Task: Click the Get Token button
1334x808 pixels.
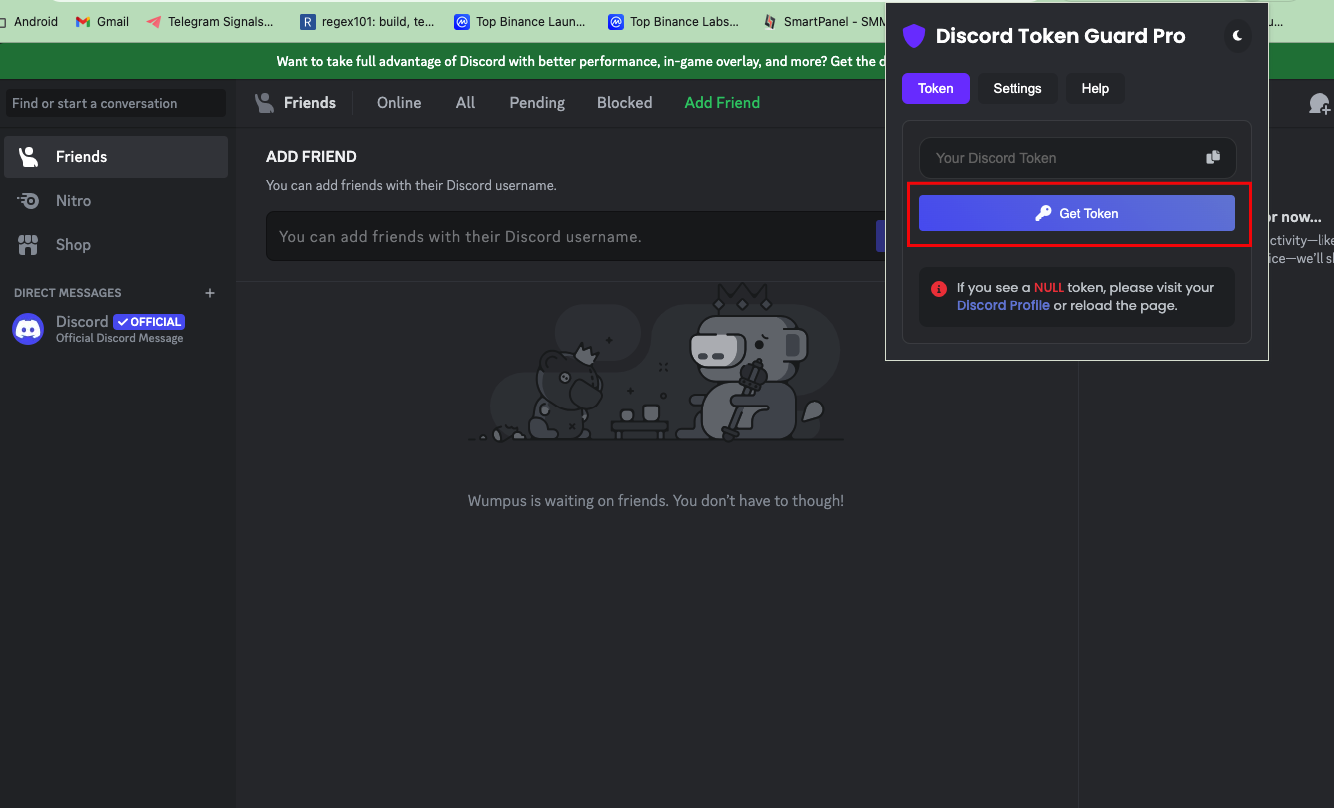Action: (1077, 213)
